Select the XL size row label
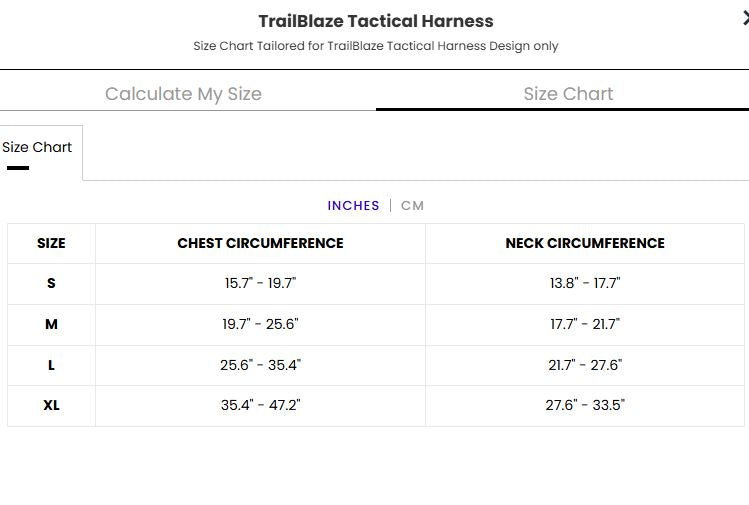The width and height of the screenshot is (749, 505). 51,405
